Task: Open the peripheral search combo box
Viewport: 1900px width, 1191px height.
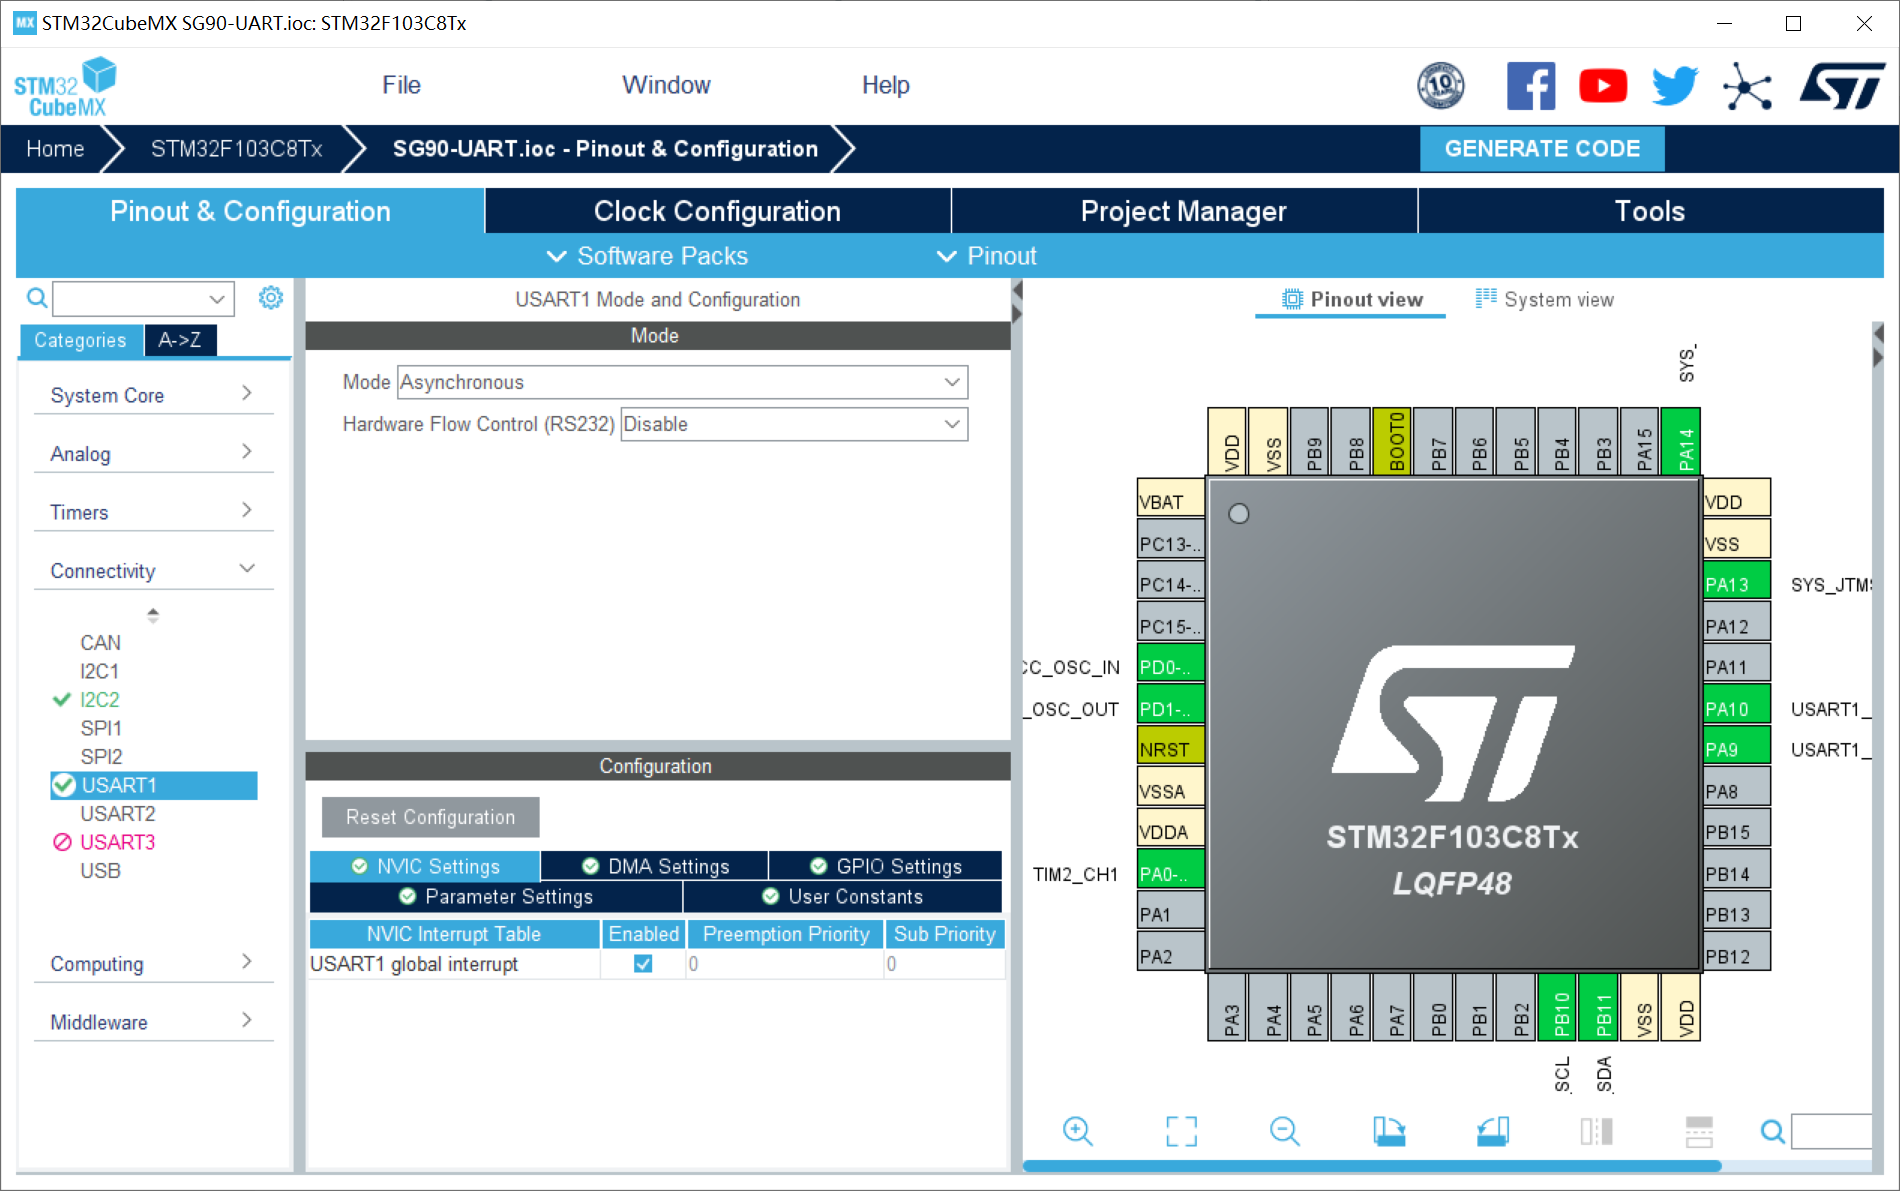Action: (143, 298)
